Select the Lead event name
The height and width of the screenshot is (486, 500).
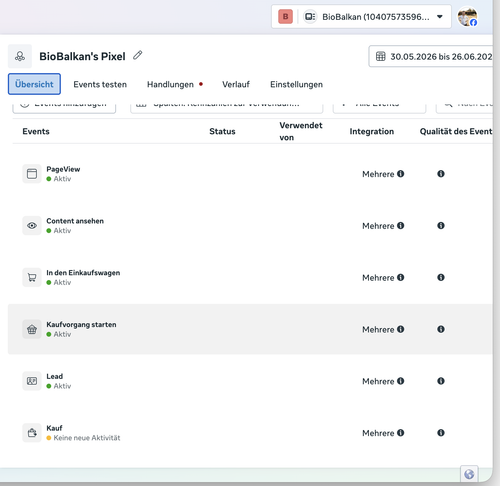tap(54, 376)
